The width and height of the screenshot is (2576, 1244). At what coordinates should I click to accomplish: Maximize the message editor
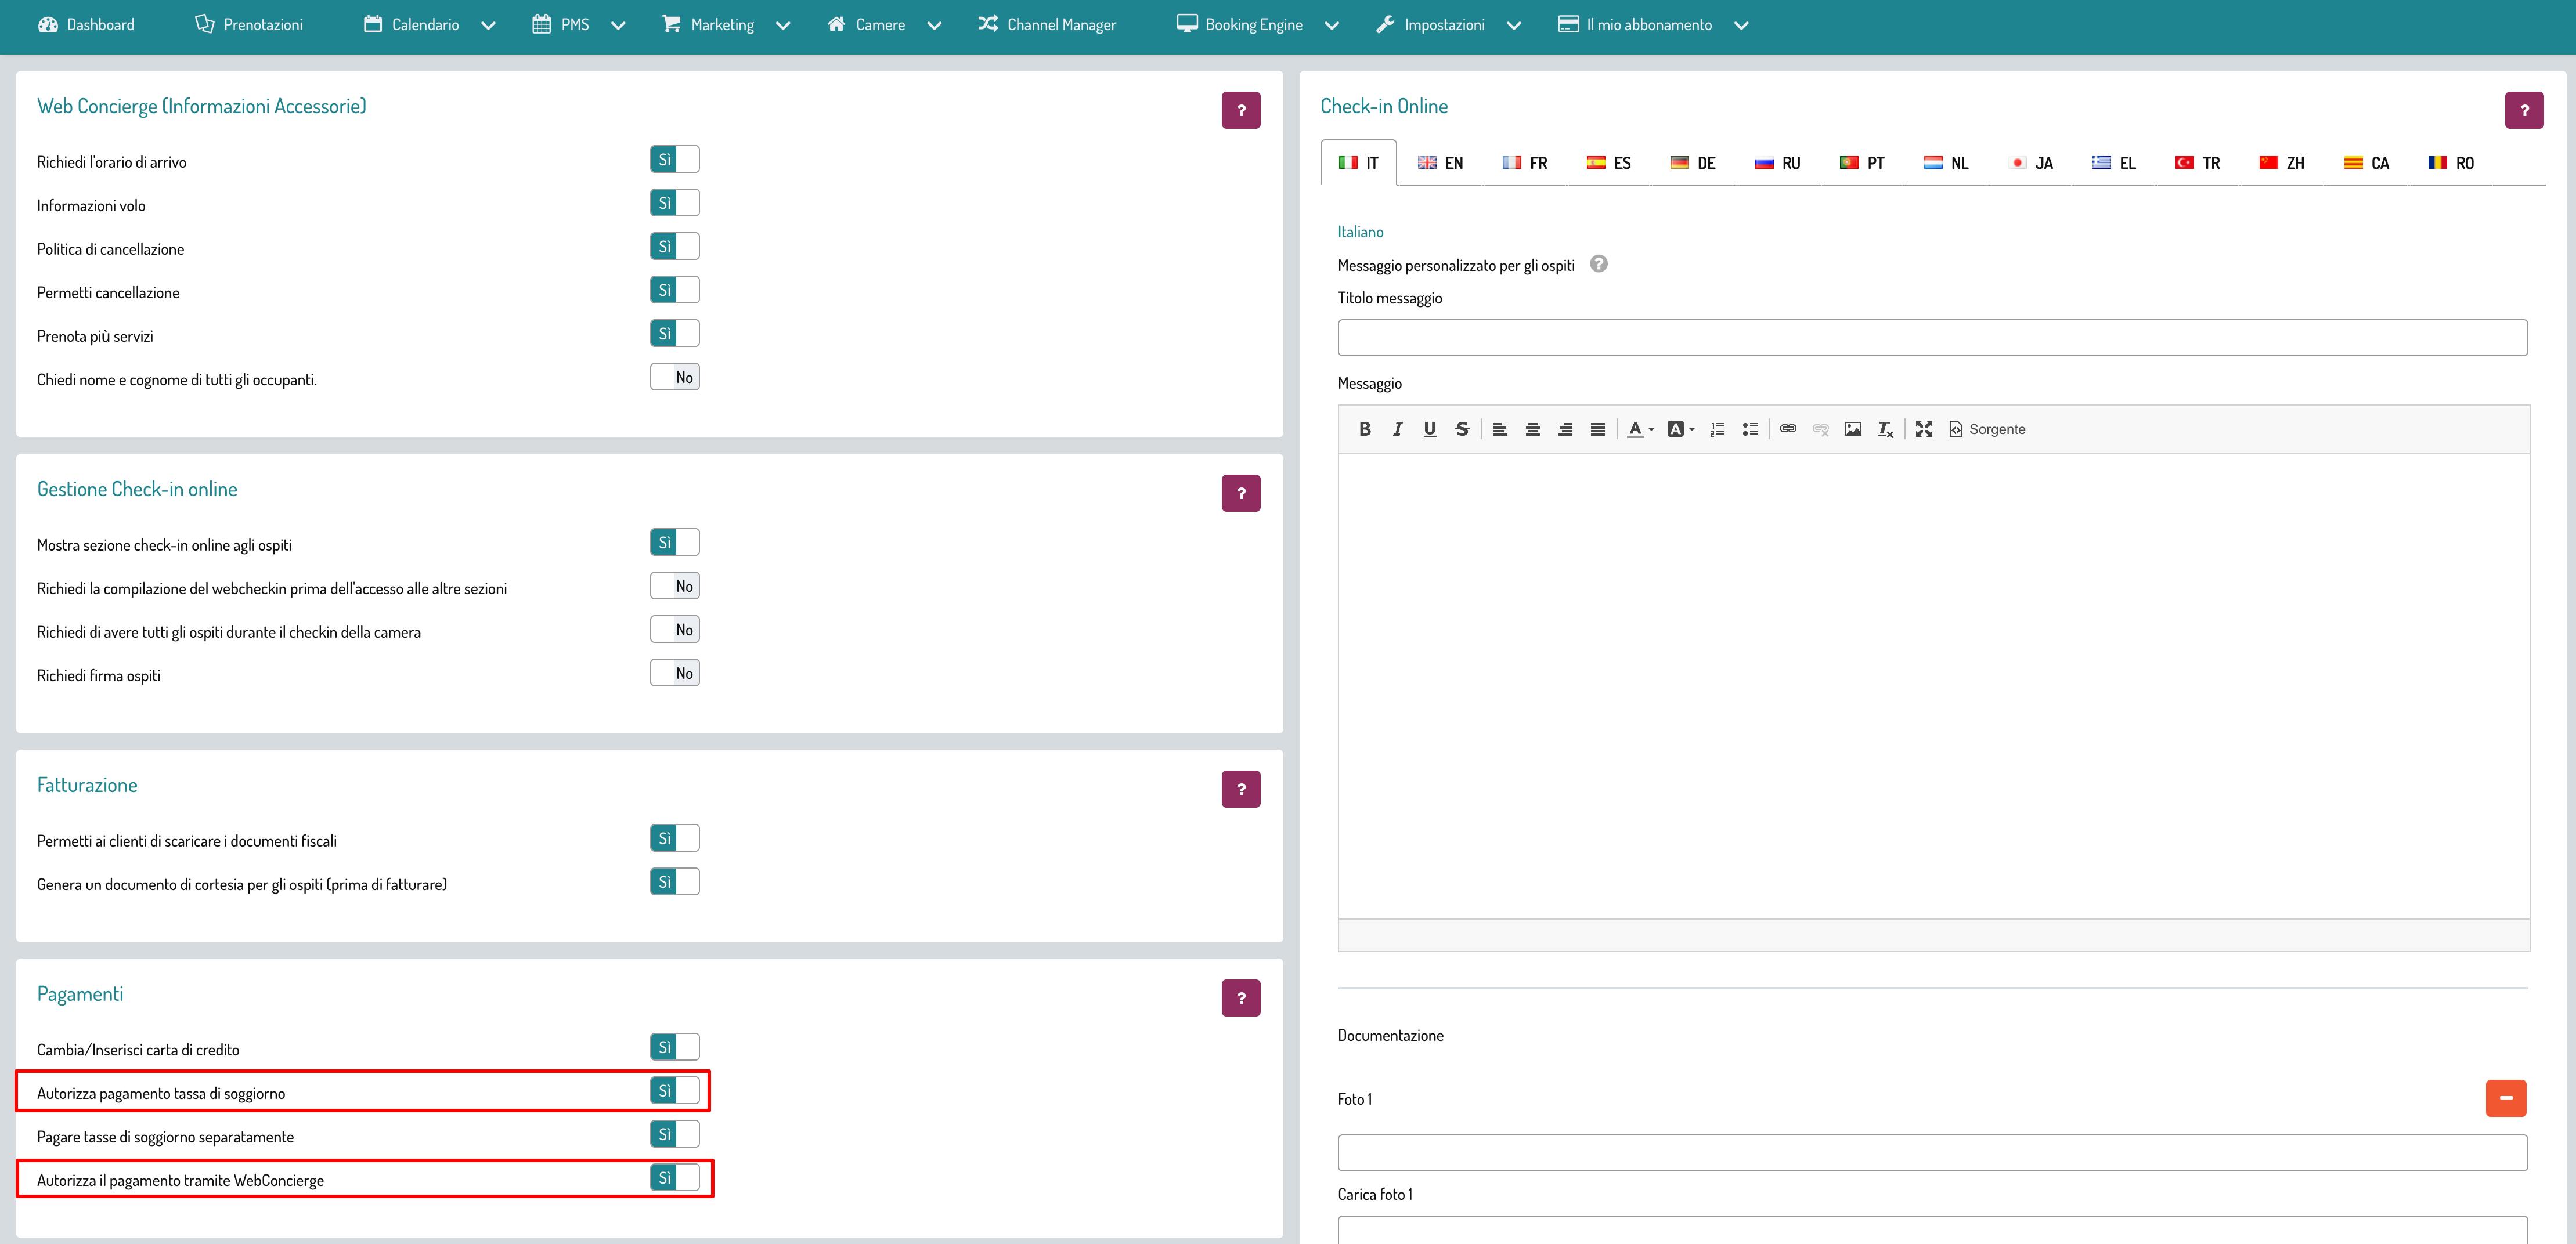tap(1923, 429)
